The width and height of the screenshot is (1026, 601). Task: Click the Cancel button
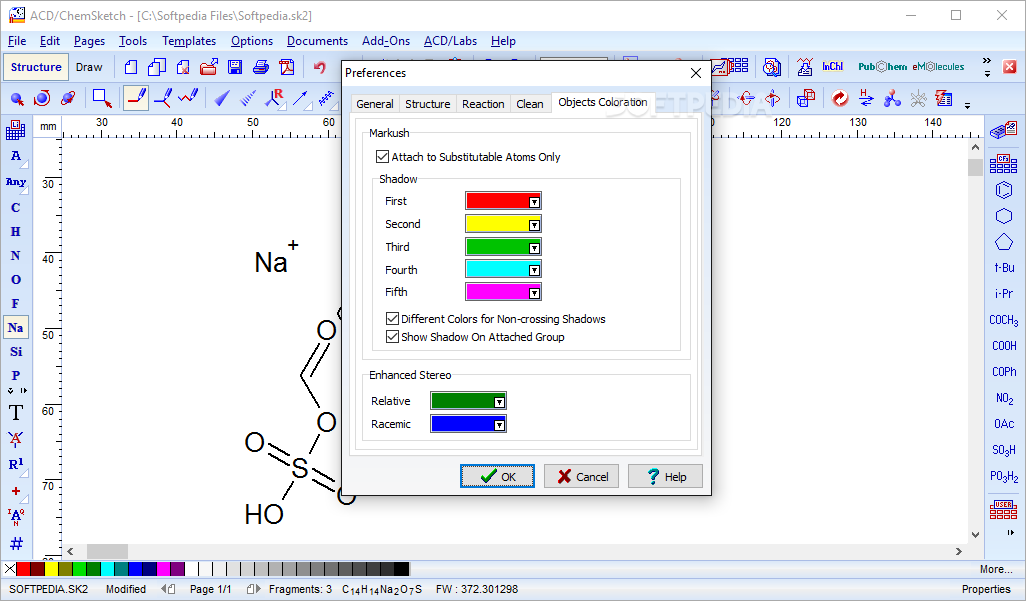pyautogui.click(x=581, y=477)
